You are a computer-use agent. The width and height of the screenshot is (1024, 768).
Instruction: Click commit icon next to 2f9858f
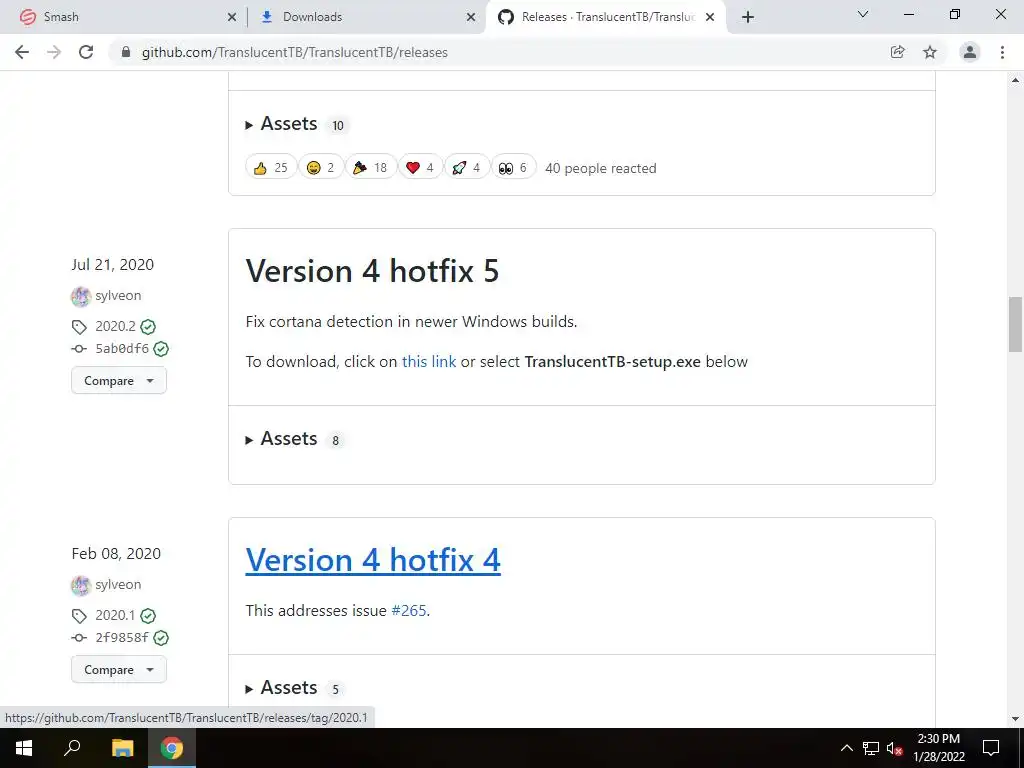click(x=79, y=638)
